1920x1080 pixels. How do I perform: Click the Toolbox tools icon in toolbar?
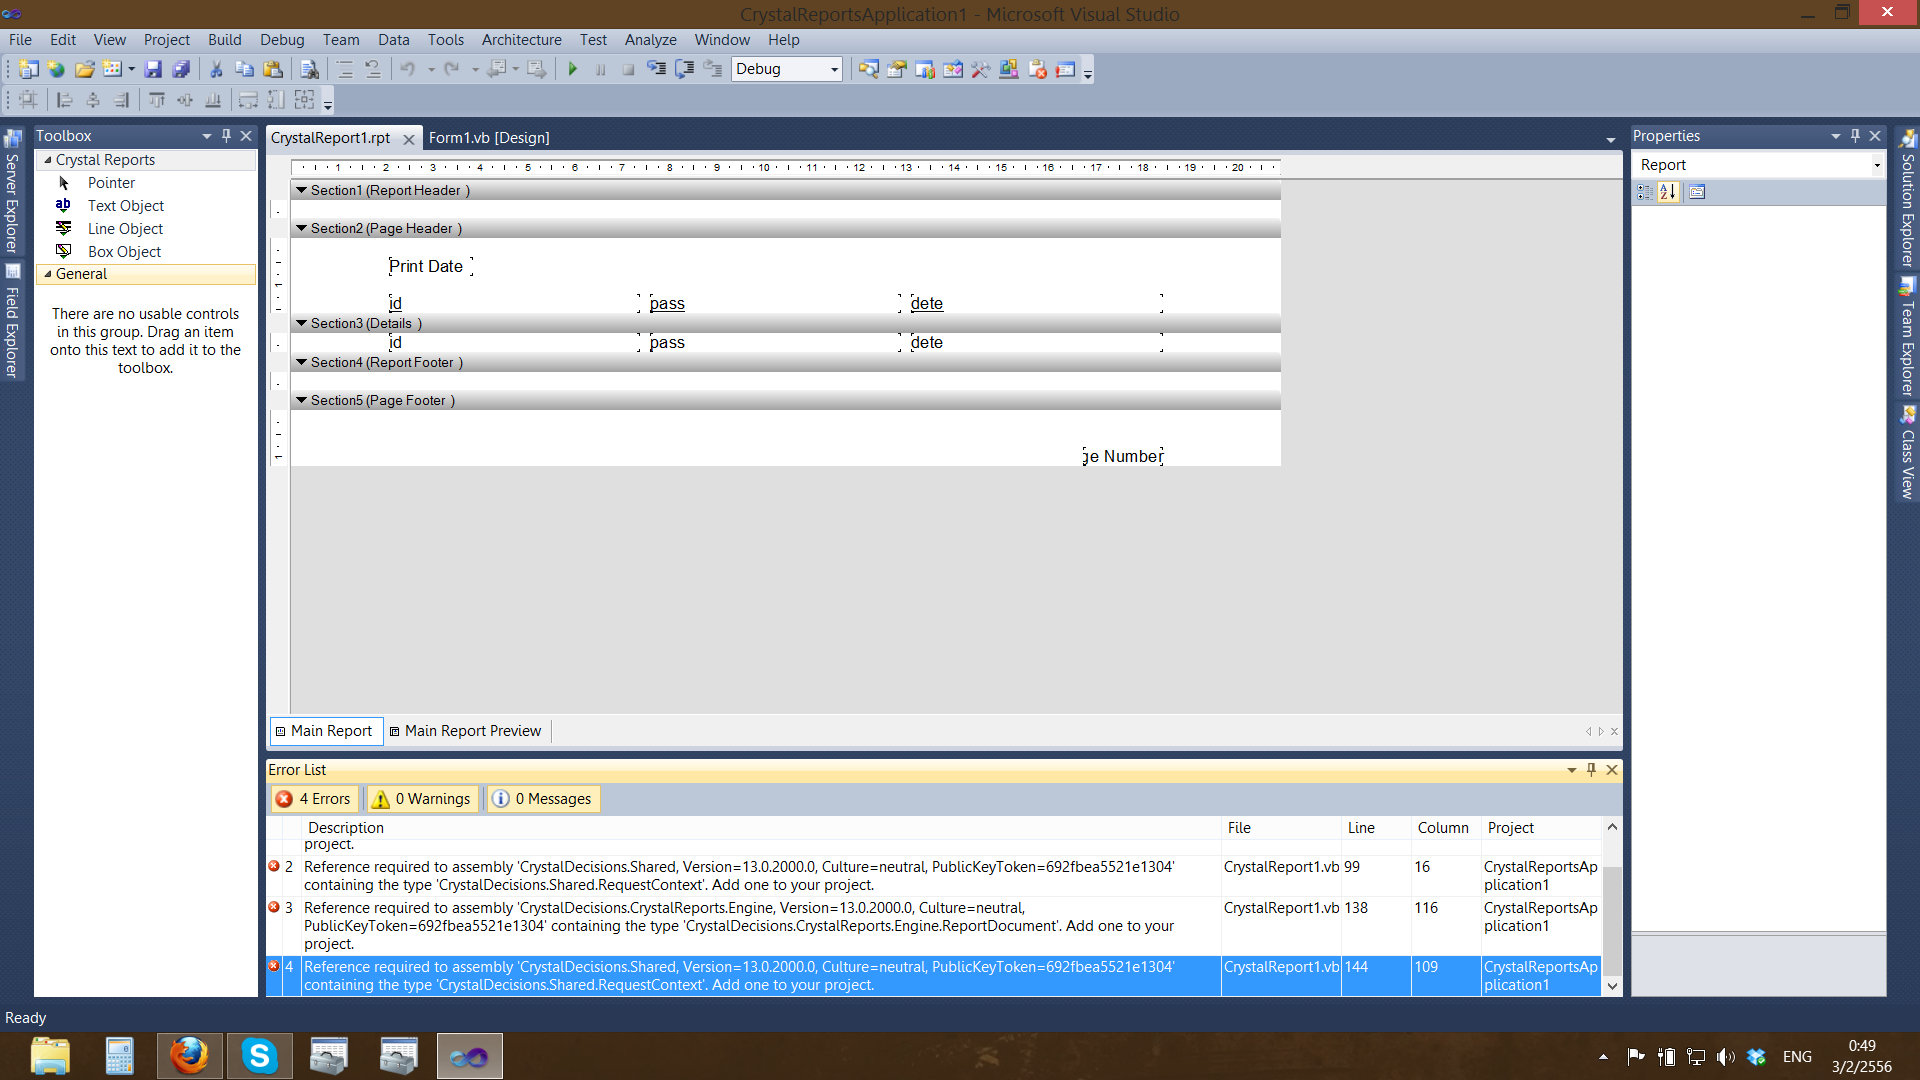click(981, 69)
